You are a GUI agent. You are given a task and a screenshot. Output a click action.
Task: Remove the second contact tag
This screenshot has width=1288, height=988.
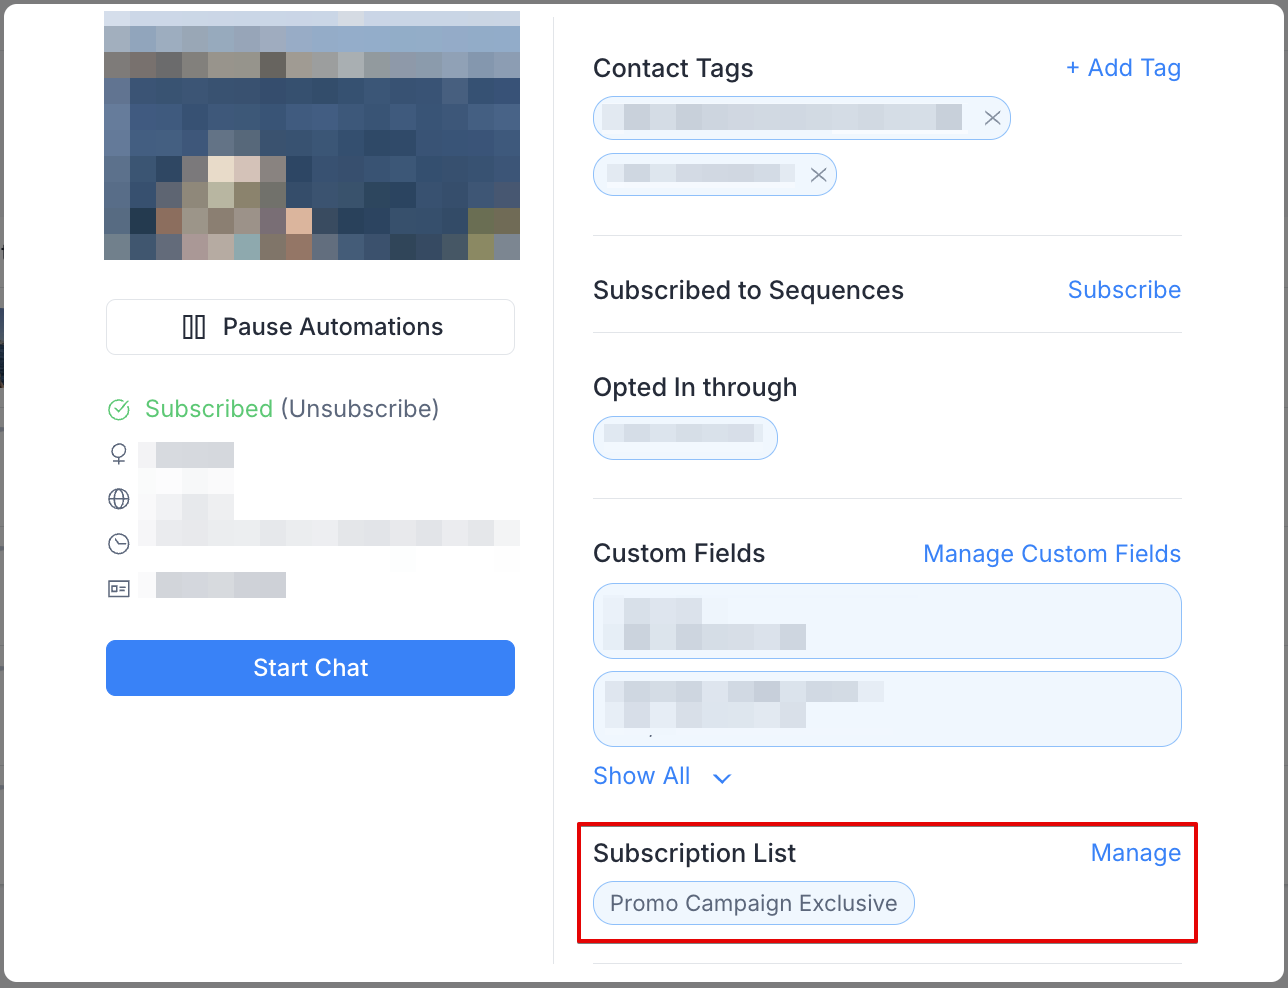[x=818, y=175]
